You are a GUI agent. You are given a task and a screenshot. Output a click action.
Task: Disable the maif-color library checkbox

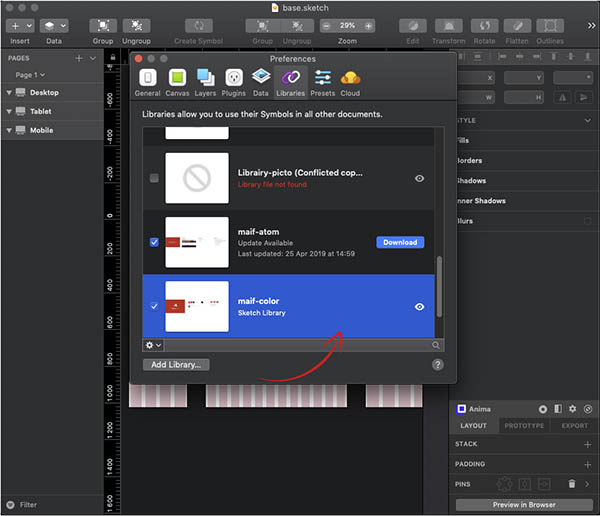pos(153,306)
